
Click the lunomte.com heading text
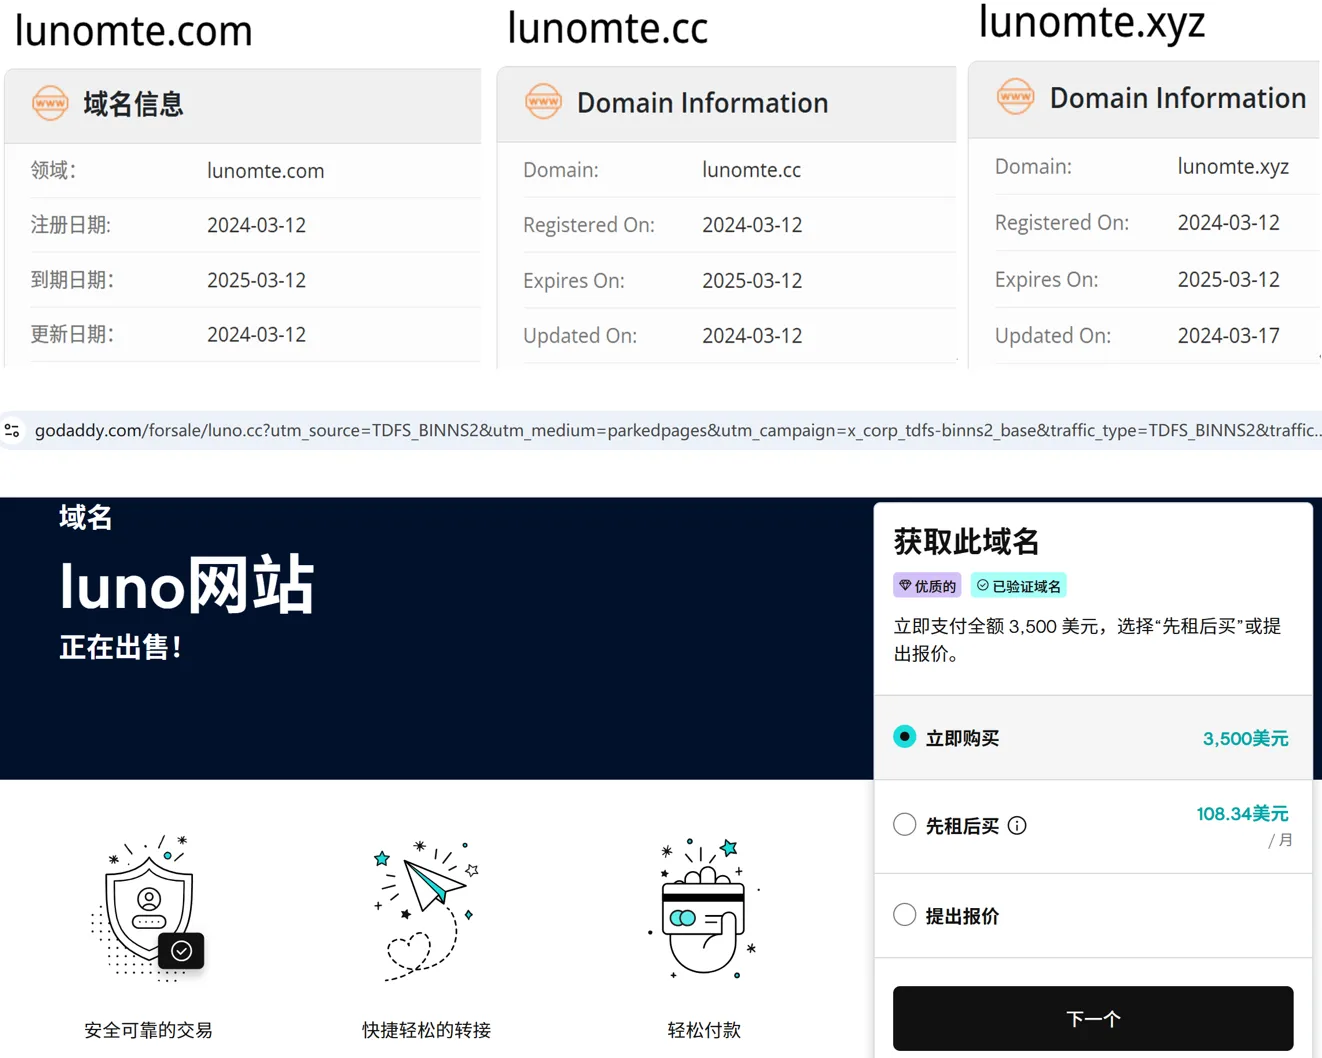[x=134, y=31]
